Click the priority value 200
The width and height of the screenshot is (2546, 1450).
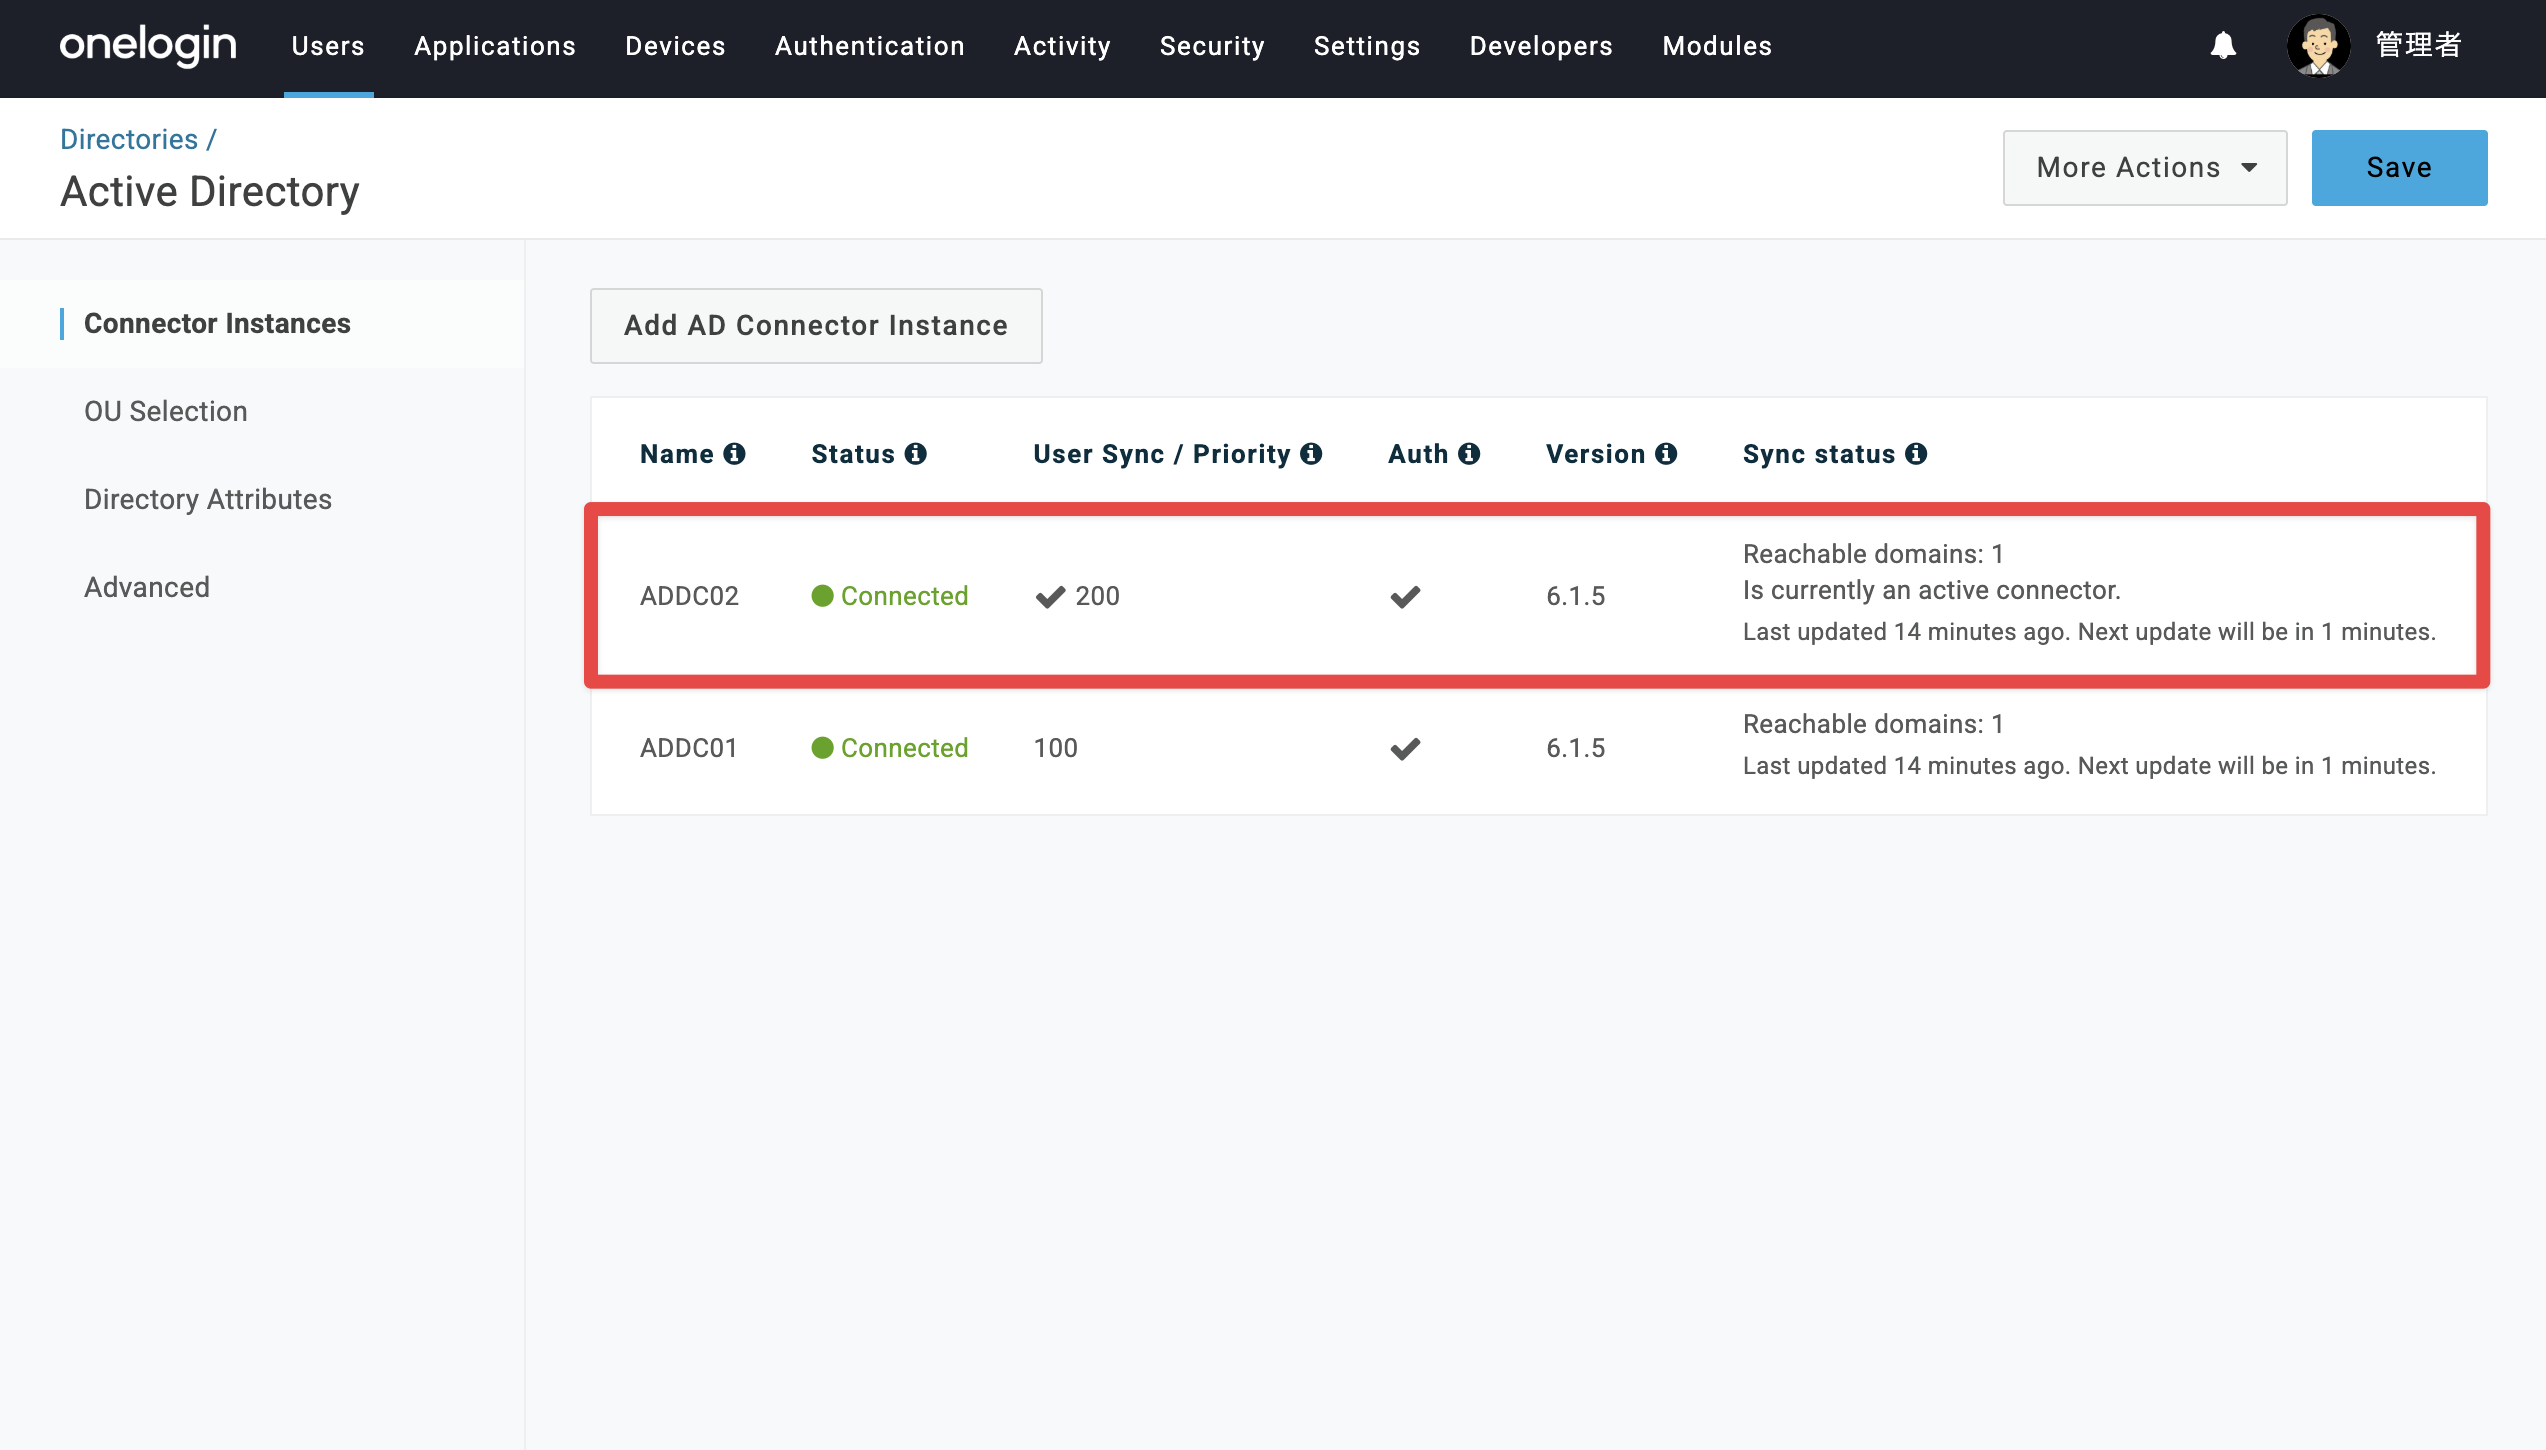1097,596
